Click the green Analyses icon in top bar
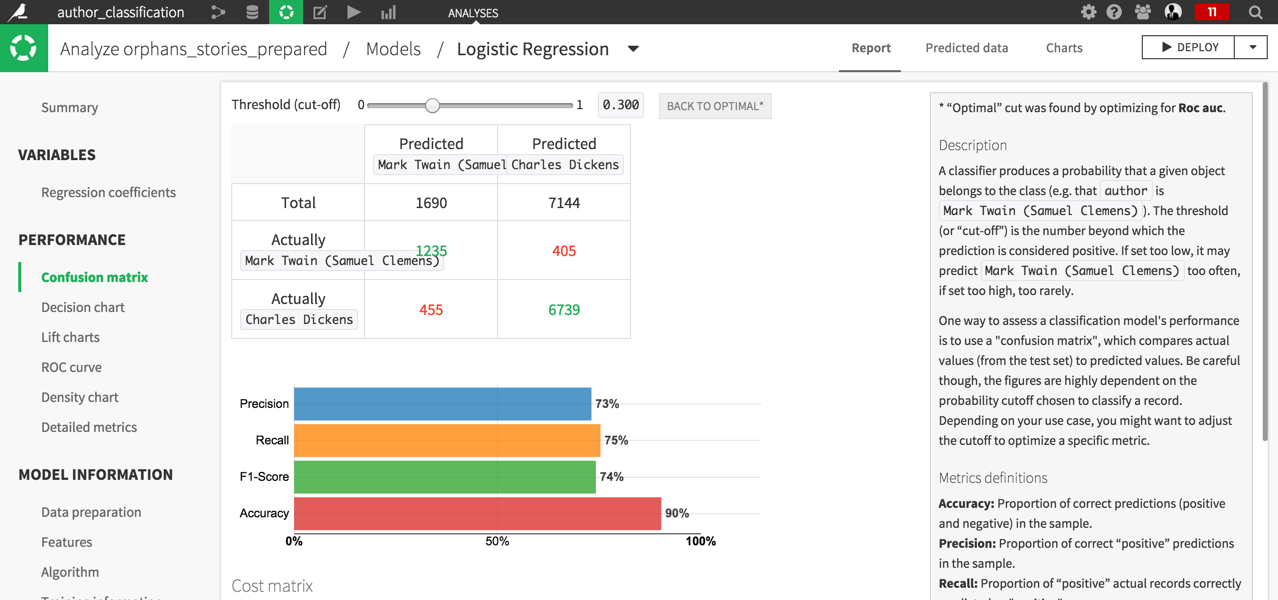Image resolution: width=1278 pixels, height=600 pixels. point(286,12)
